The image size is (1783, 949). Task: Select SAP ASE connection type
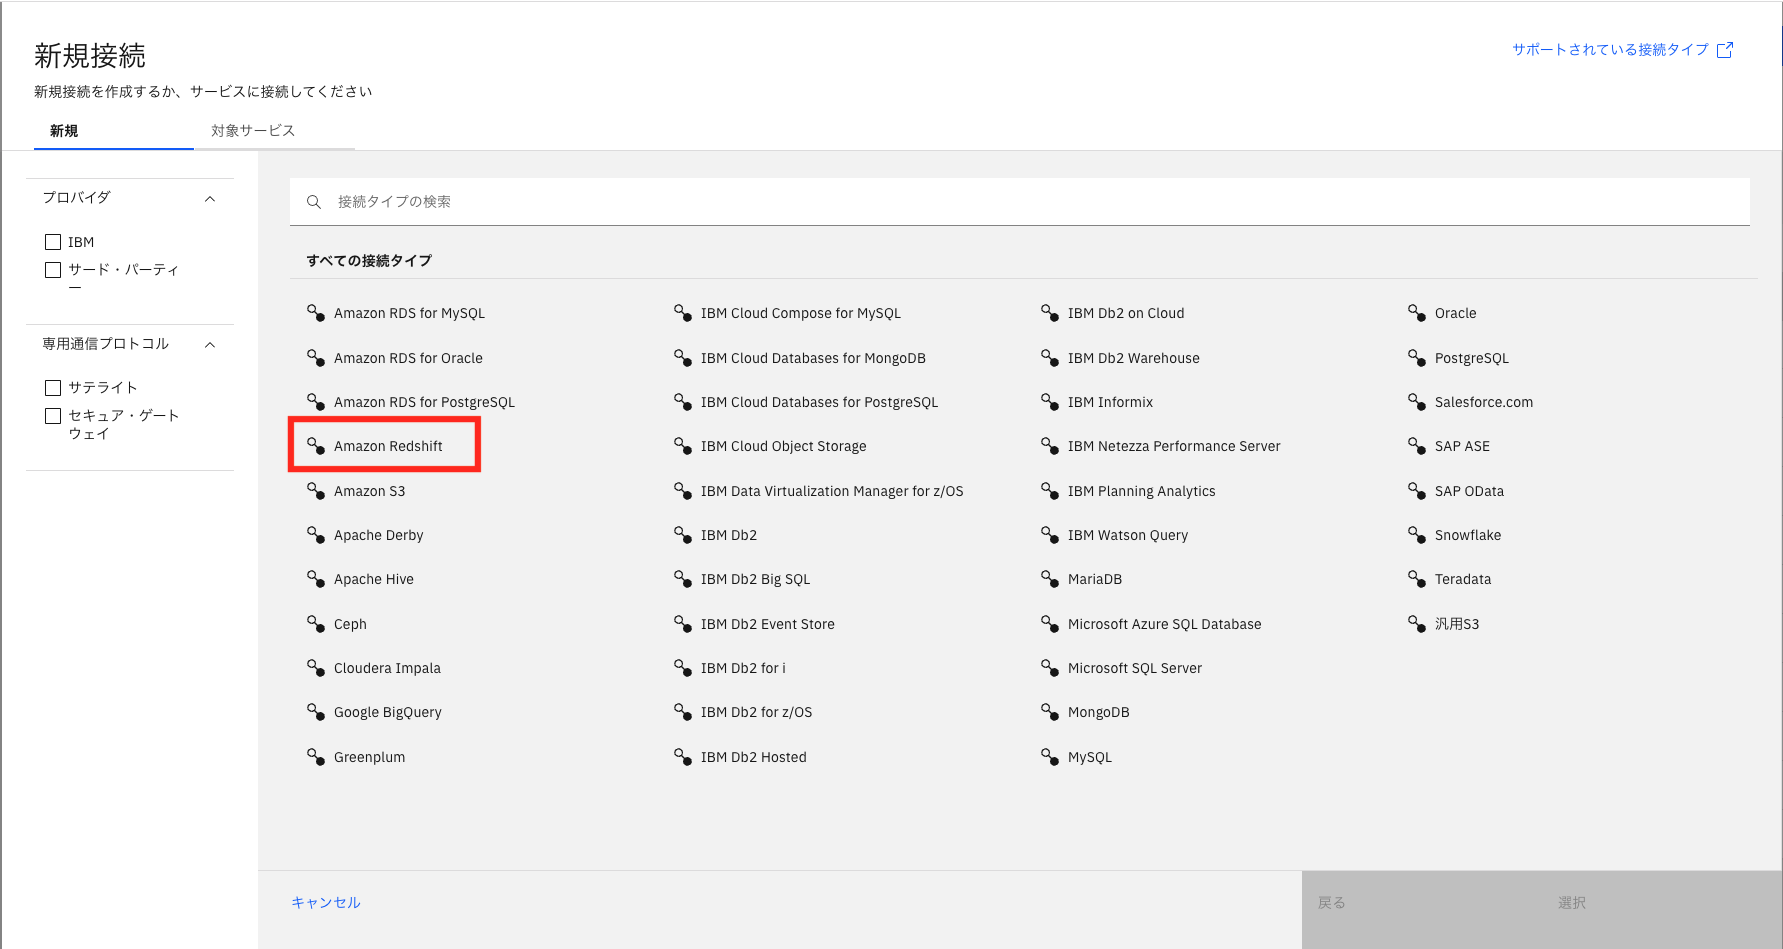(x=1462, y=446)
